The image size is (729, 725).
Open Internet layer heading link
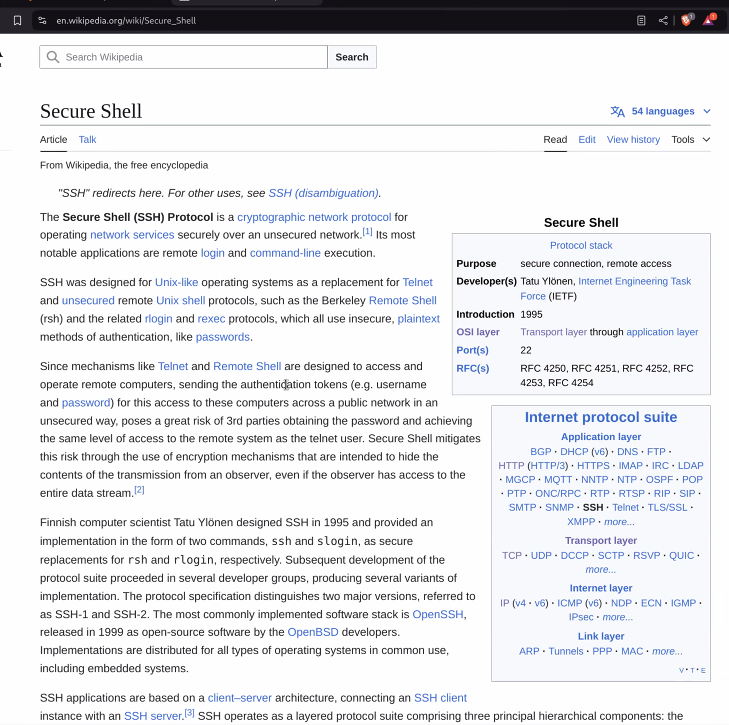tap(601, 588)
